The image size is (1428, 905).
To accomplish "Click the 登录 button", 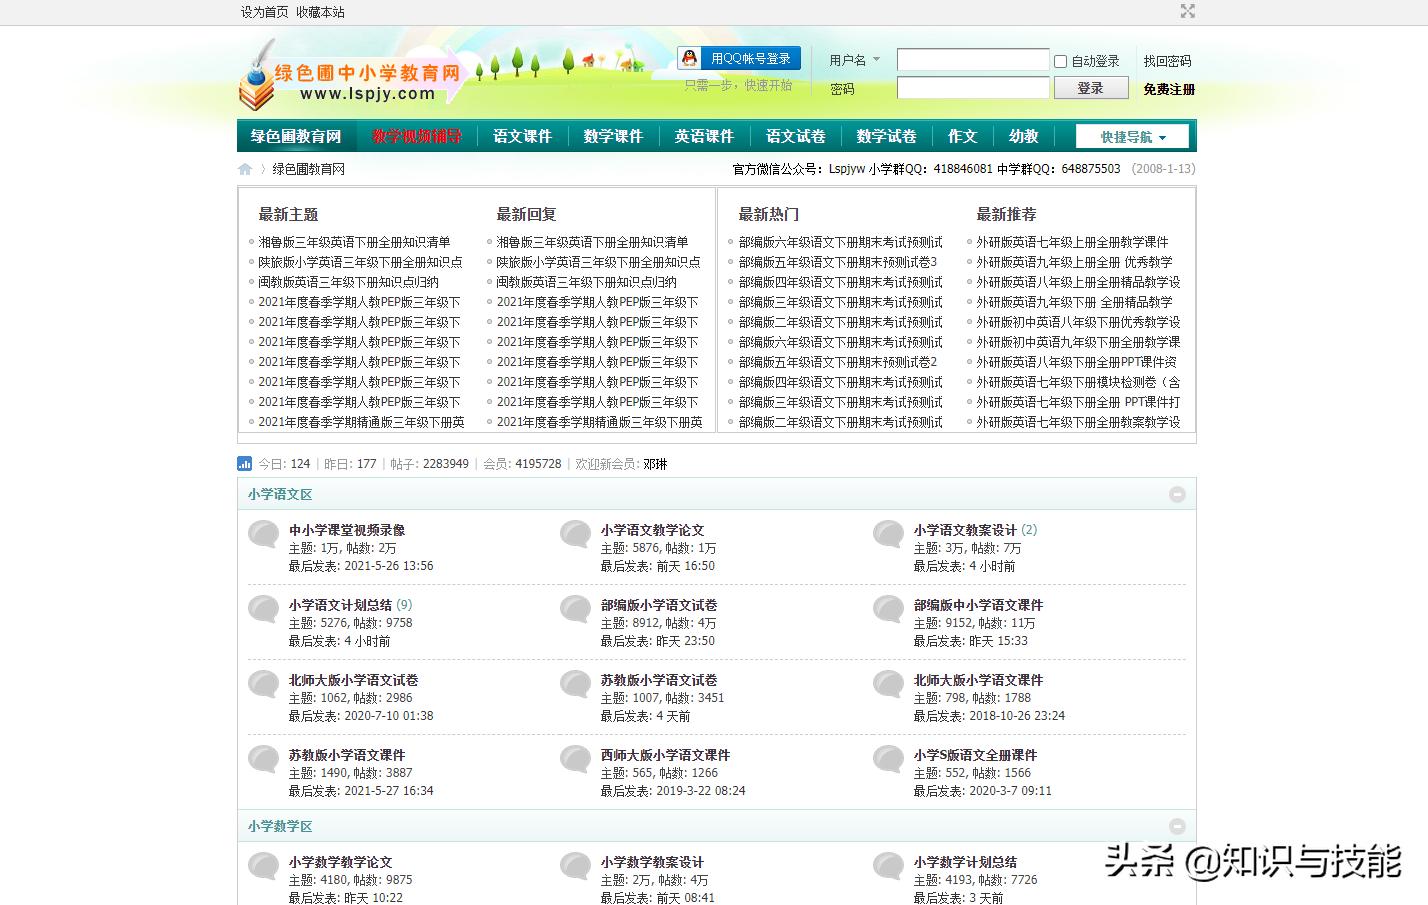I will (1090, 87).
